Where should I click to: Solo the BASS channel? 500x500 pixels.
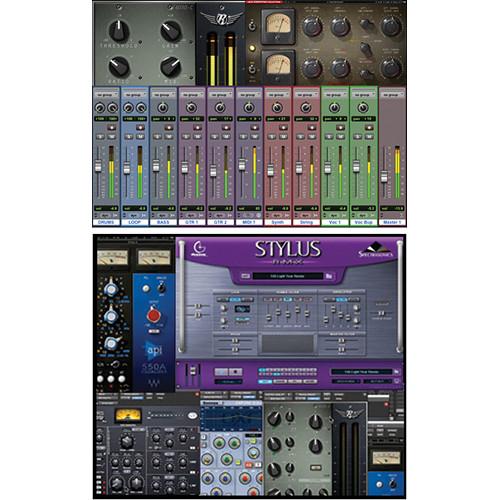(x=157, y=137)
